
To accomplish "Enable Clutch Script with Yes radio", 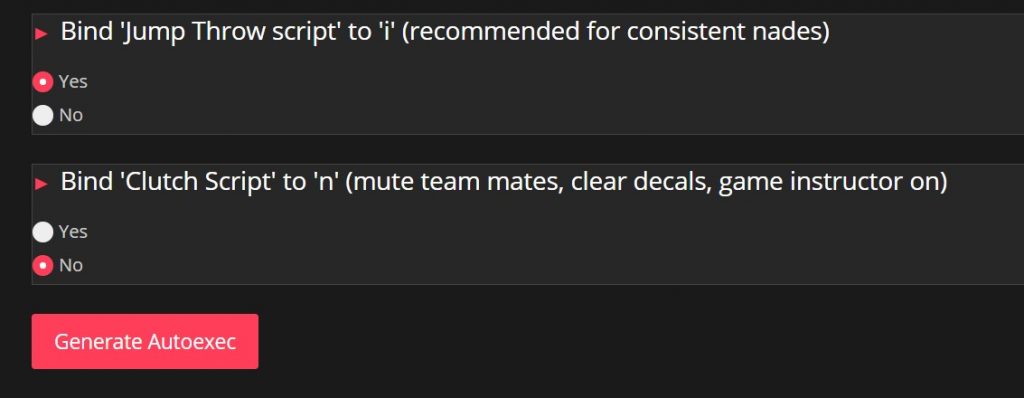I will (x=42, y=232).
